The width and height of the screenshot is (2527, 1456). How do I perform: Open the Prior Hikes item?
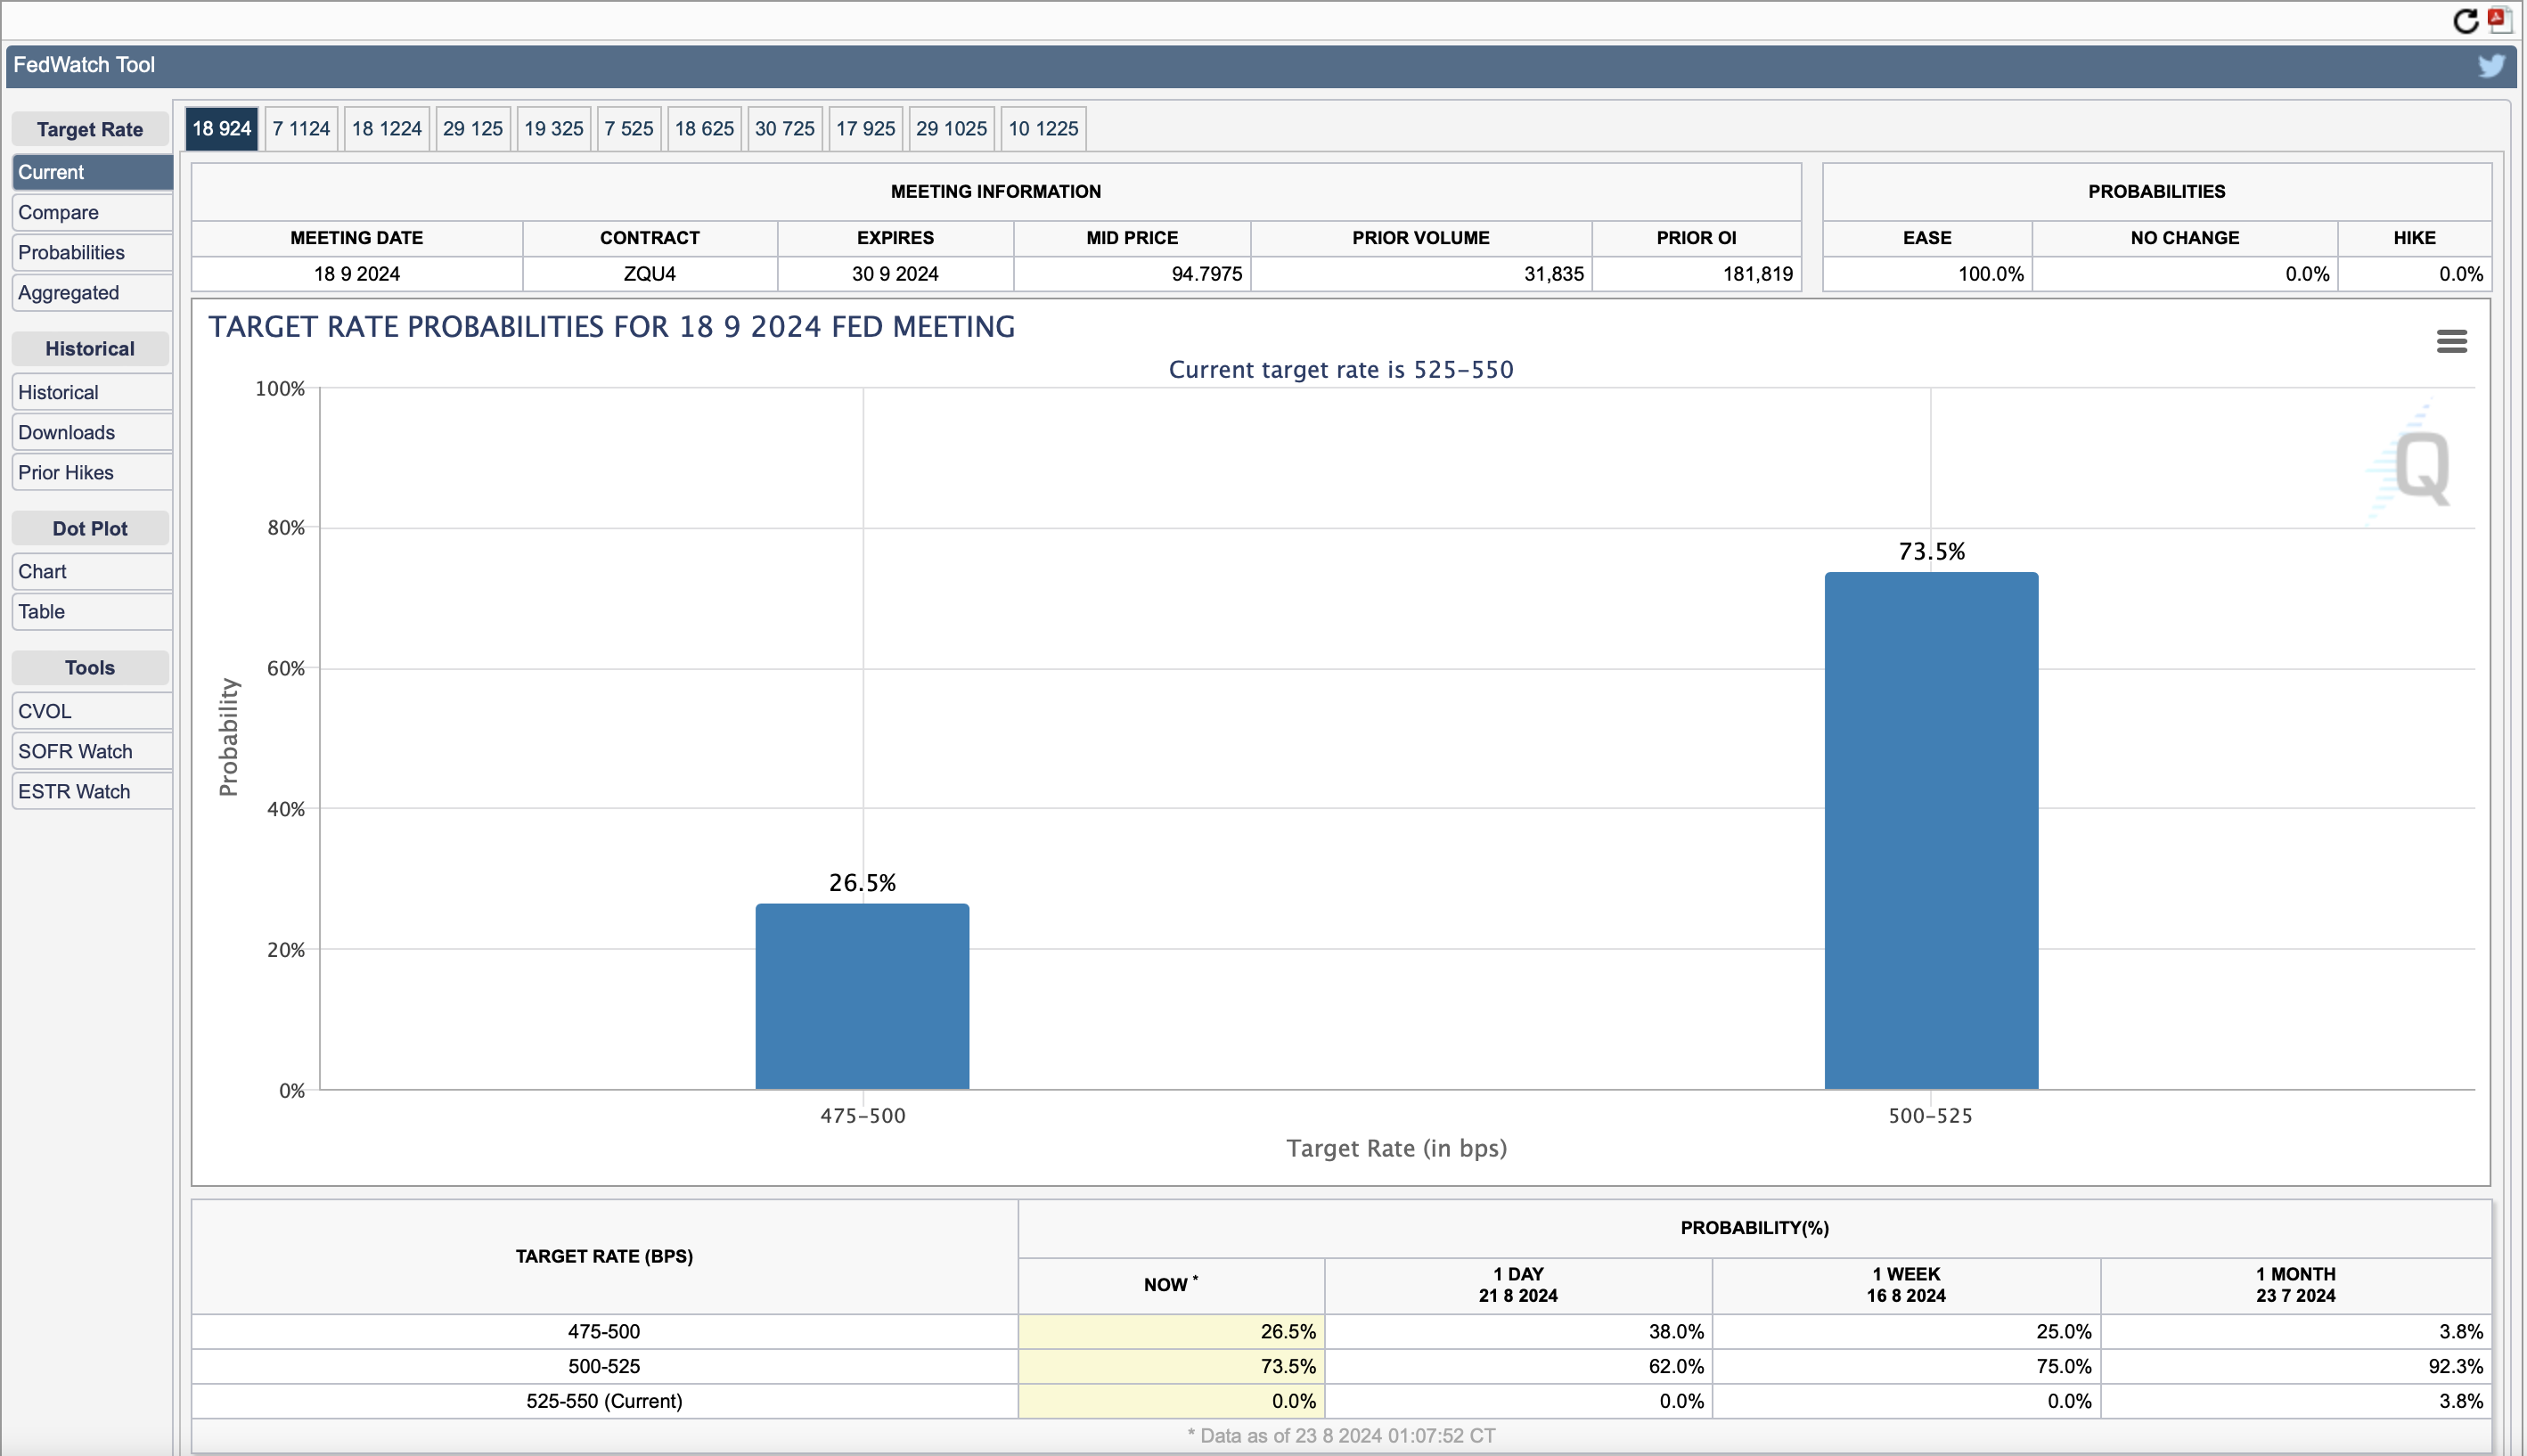tap(92, 472)
